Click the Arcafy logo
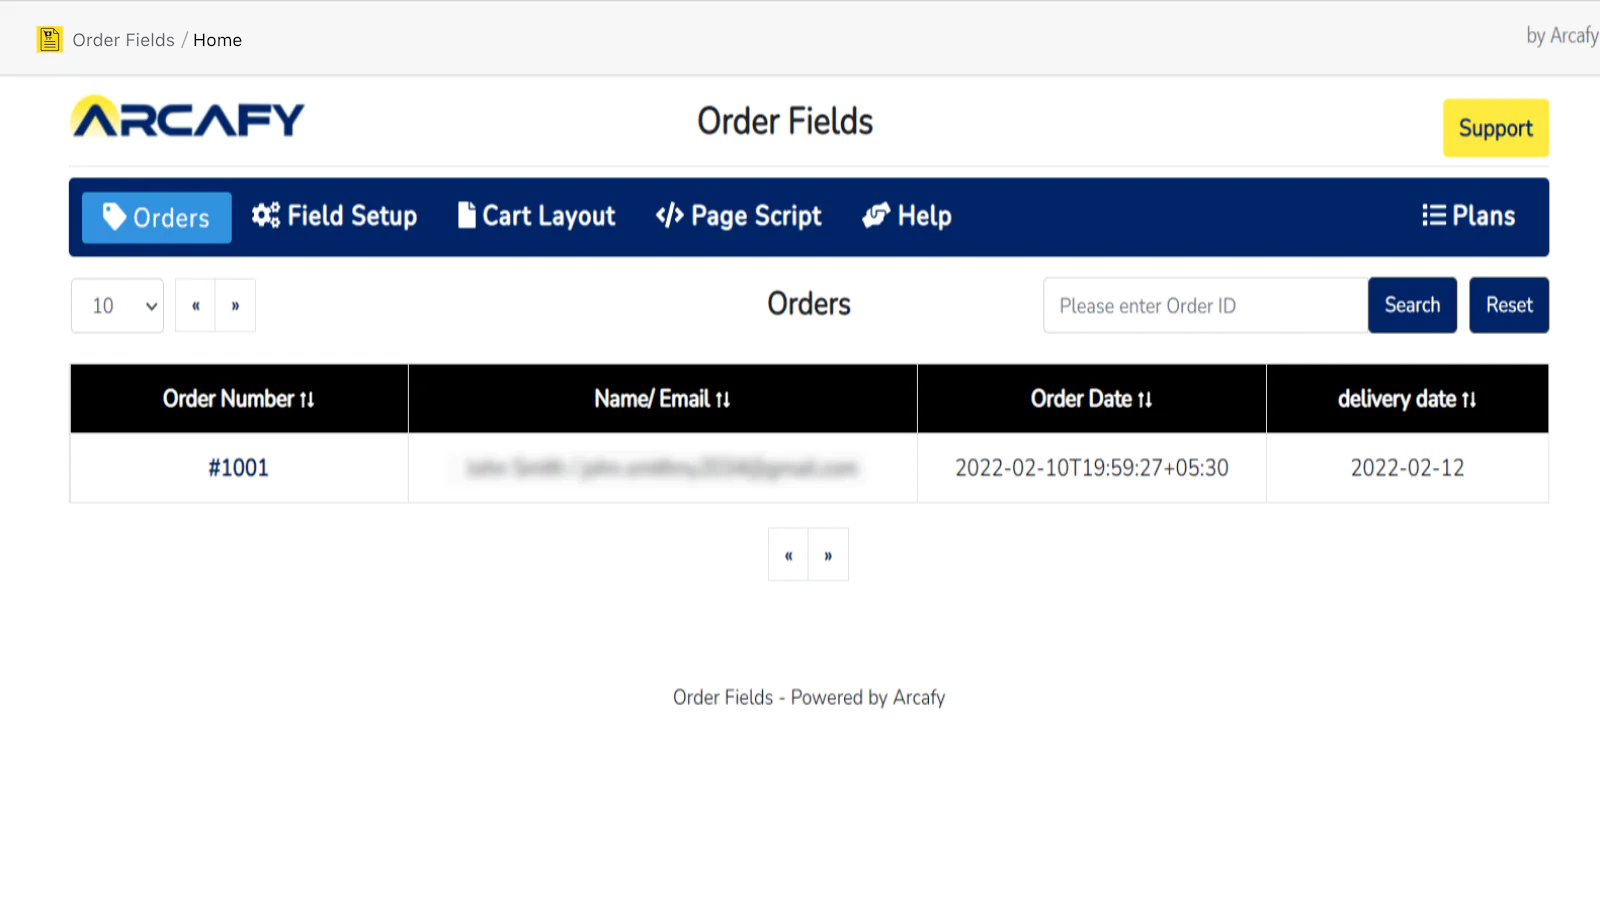 (186, 116)
